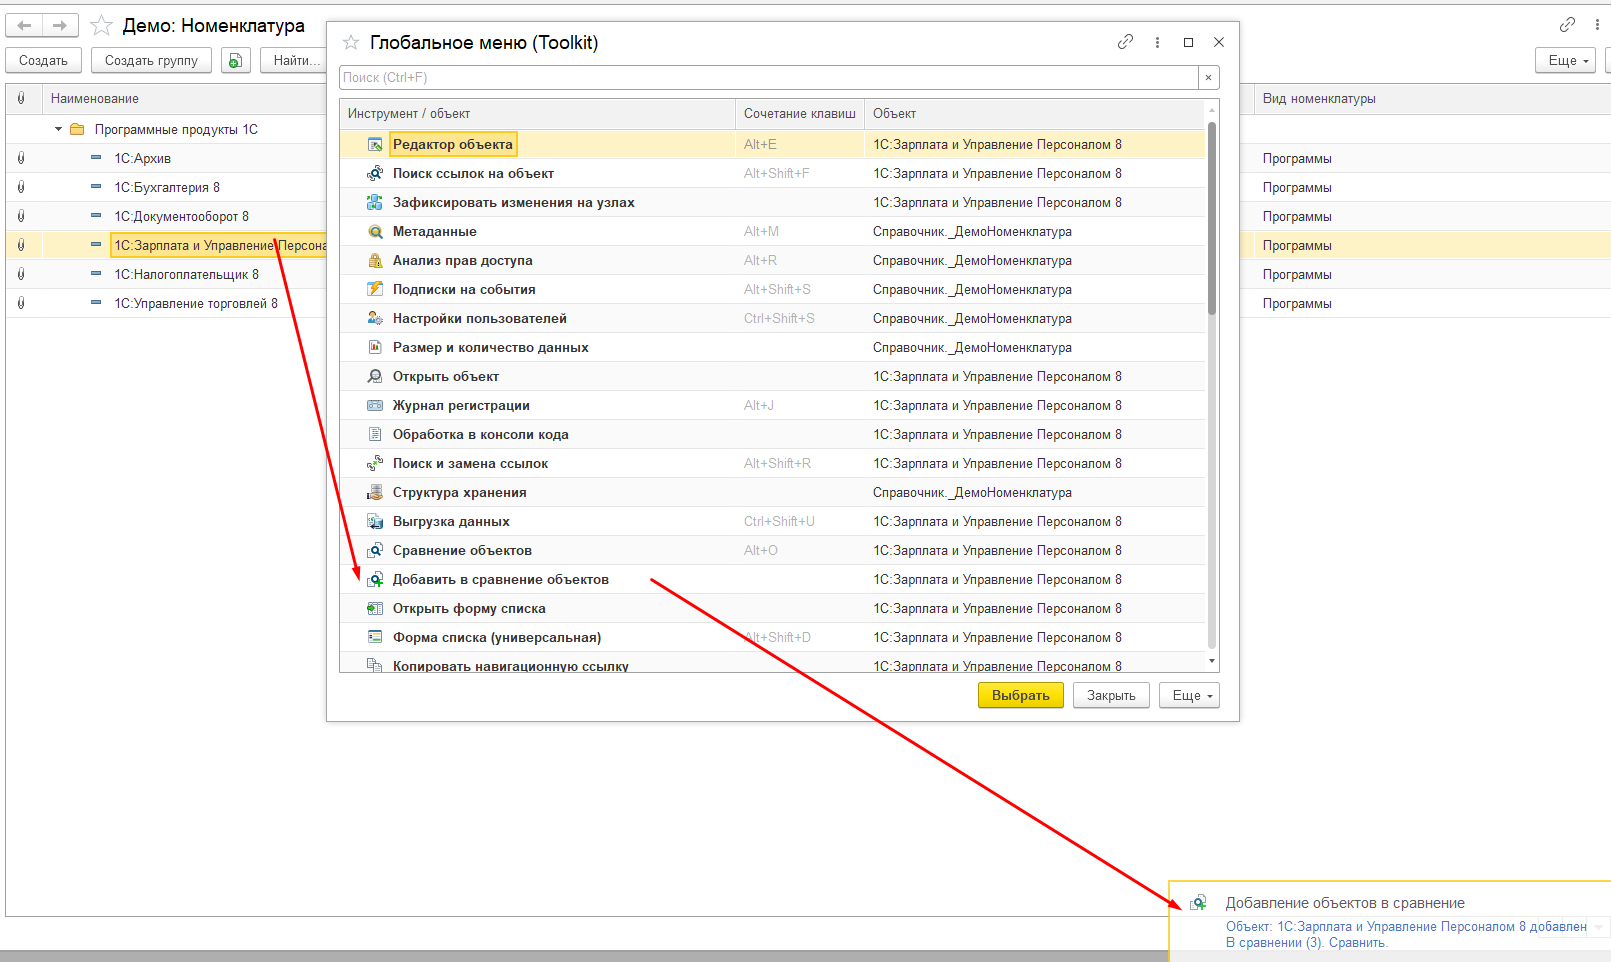Select the Настройки пользователей tool row
This screenshot has width=1611, height=962.
772,319
